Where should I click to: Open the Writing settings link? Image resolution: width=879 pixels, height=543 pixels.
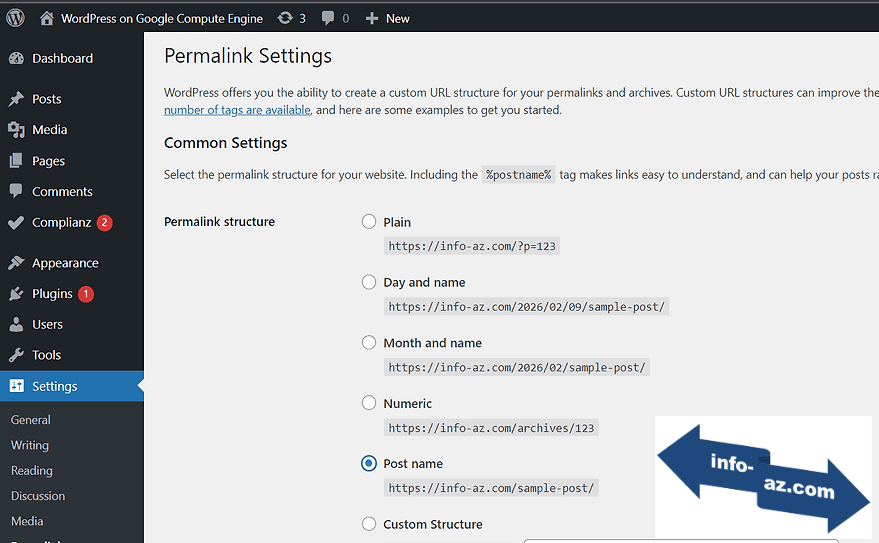point(30,445)
